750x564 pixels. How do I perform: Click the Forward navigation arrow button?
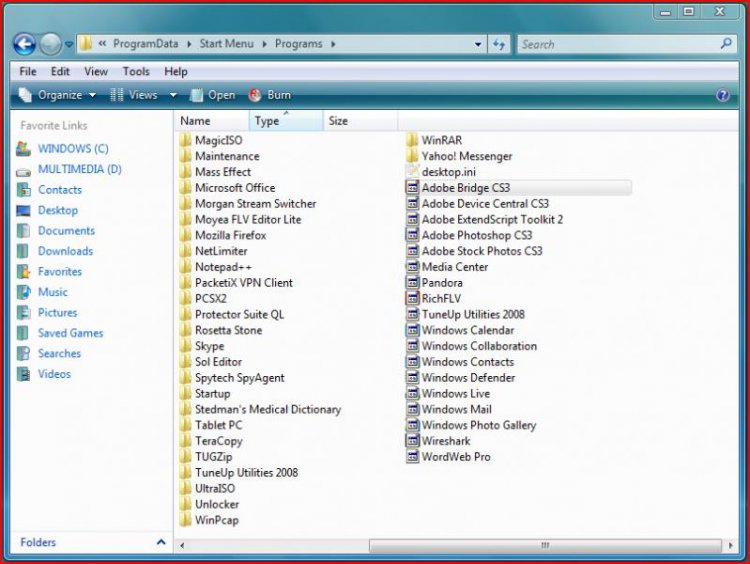(50, 44)
